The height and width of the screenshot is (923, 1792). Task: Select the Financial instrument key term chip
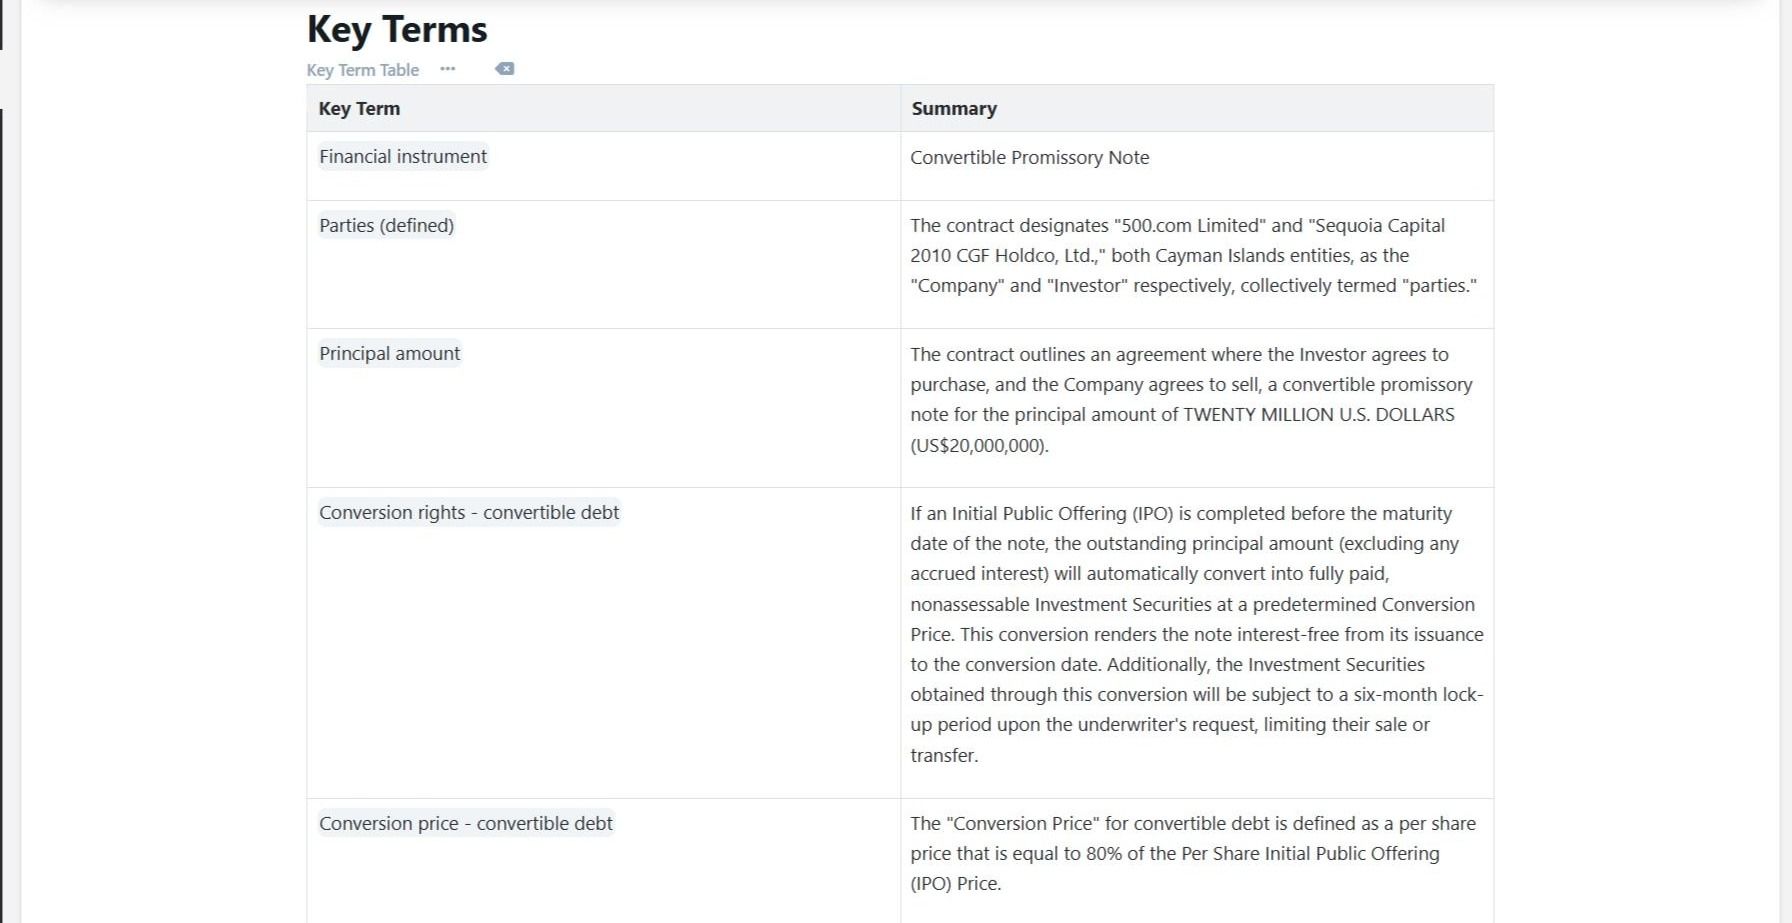click(403, 156)
